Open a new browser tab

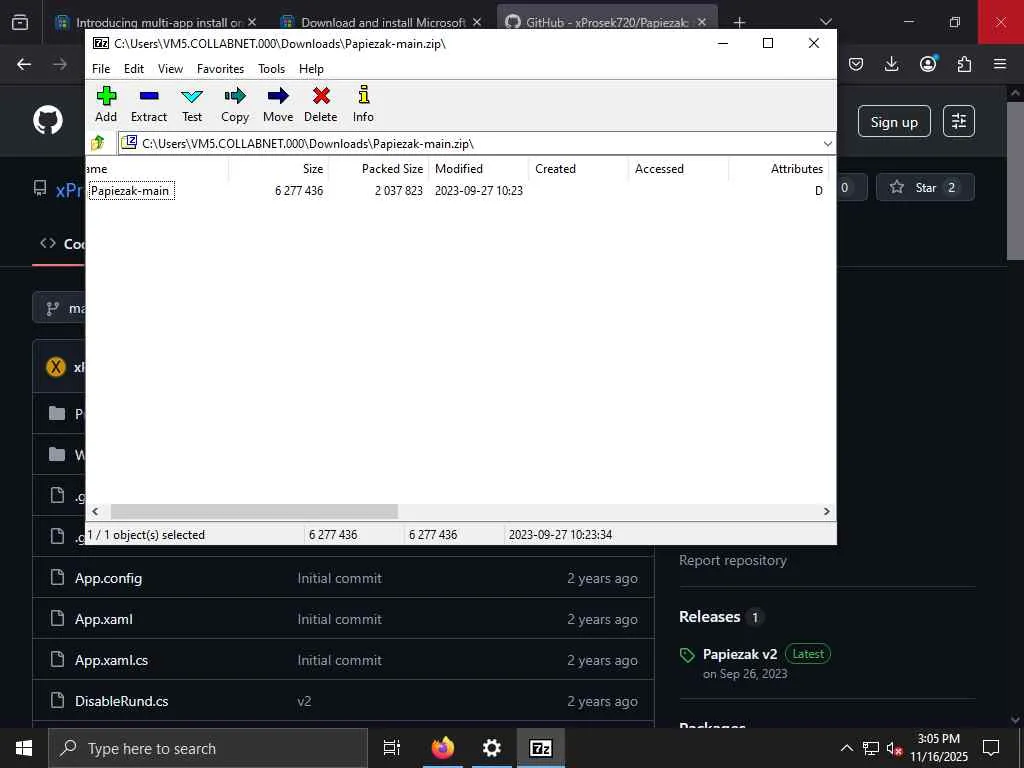(739, 22)
